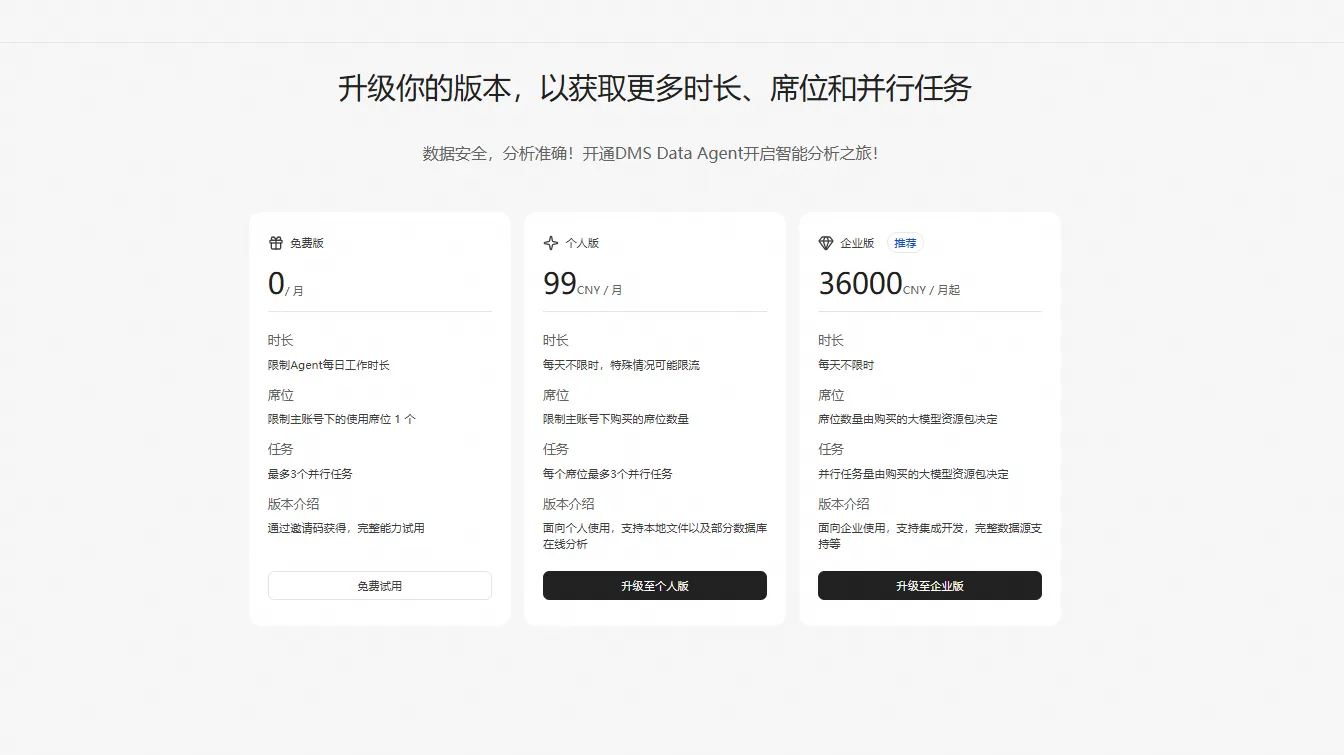Screen dimensions: 1344x755
Task: Click text 席位数量由购买的大模型资源包决定
Action: coord(908,419)
